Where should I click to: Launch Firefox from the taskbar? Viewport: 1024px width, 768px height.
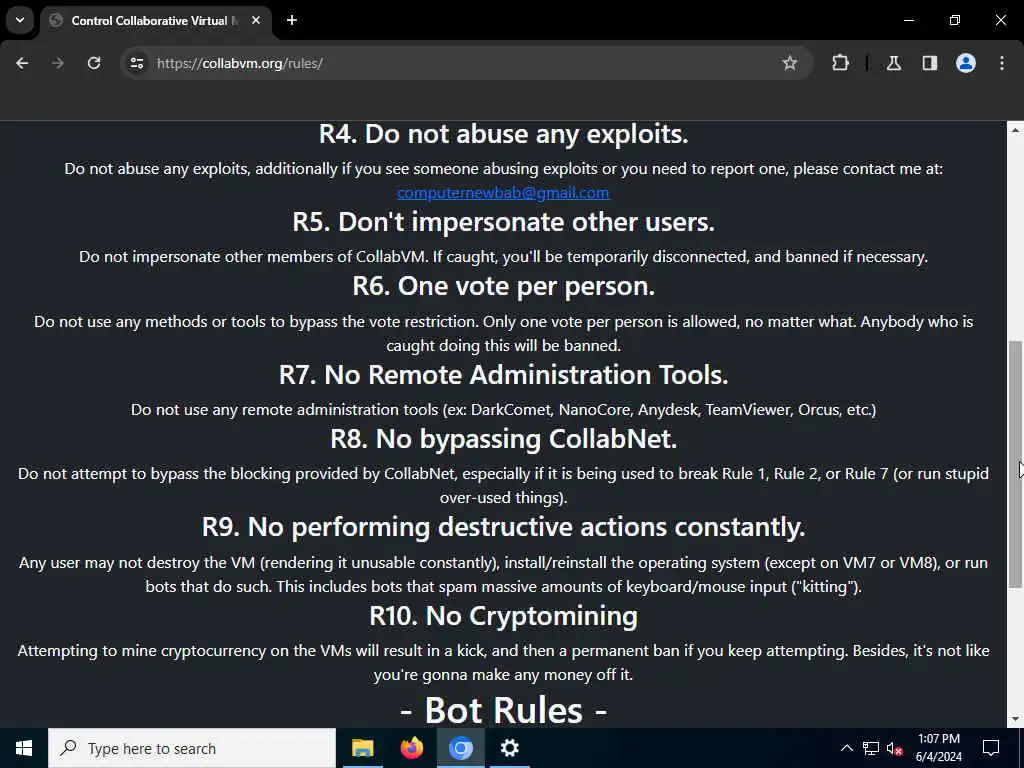point(411,748)
